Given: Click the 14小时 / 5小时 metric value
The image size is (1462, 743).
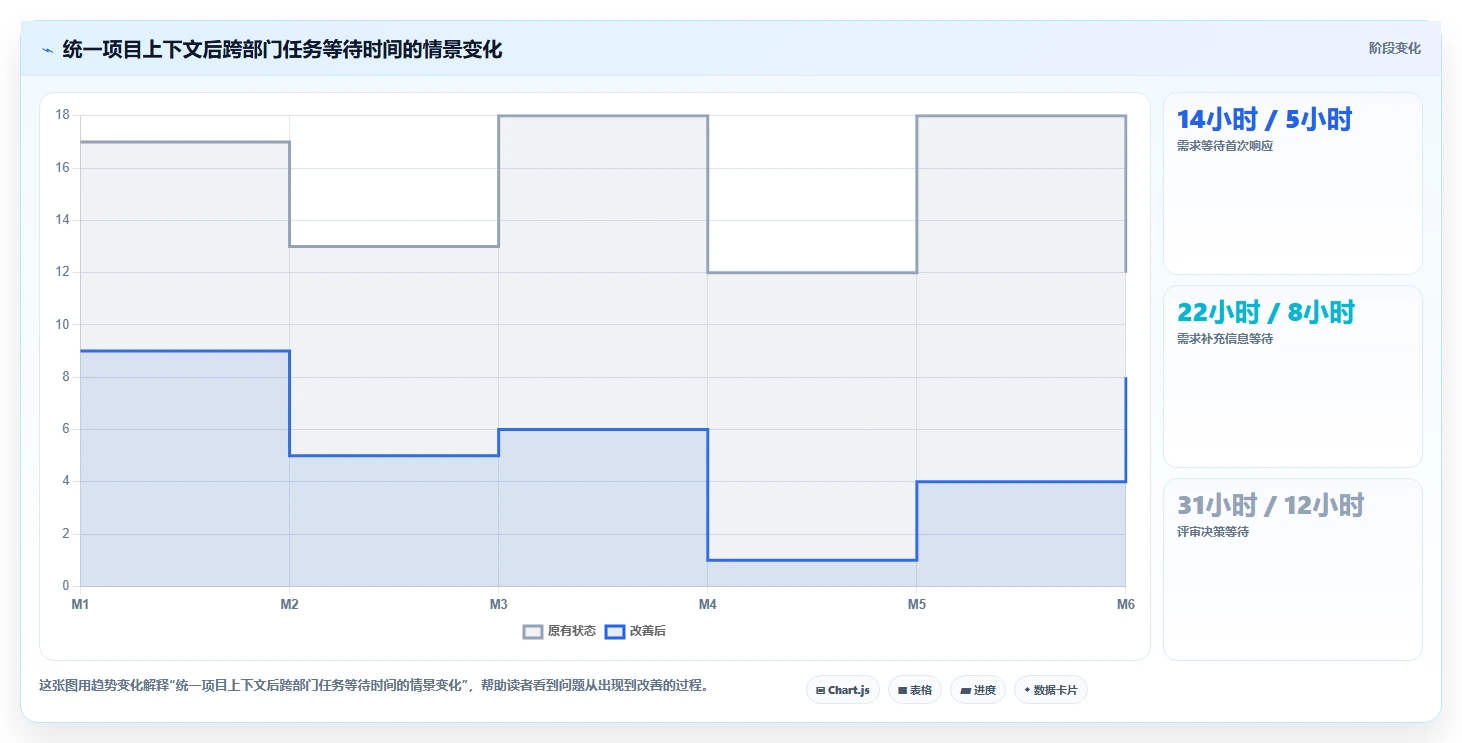Looking at the screenshot, I should pyautogui.click(x=1264, y=119).
